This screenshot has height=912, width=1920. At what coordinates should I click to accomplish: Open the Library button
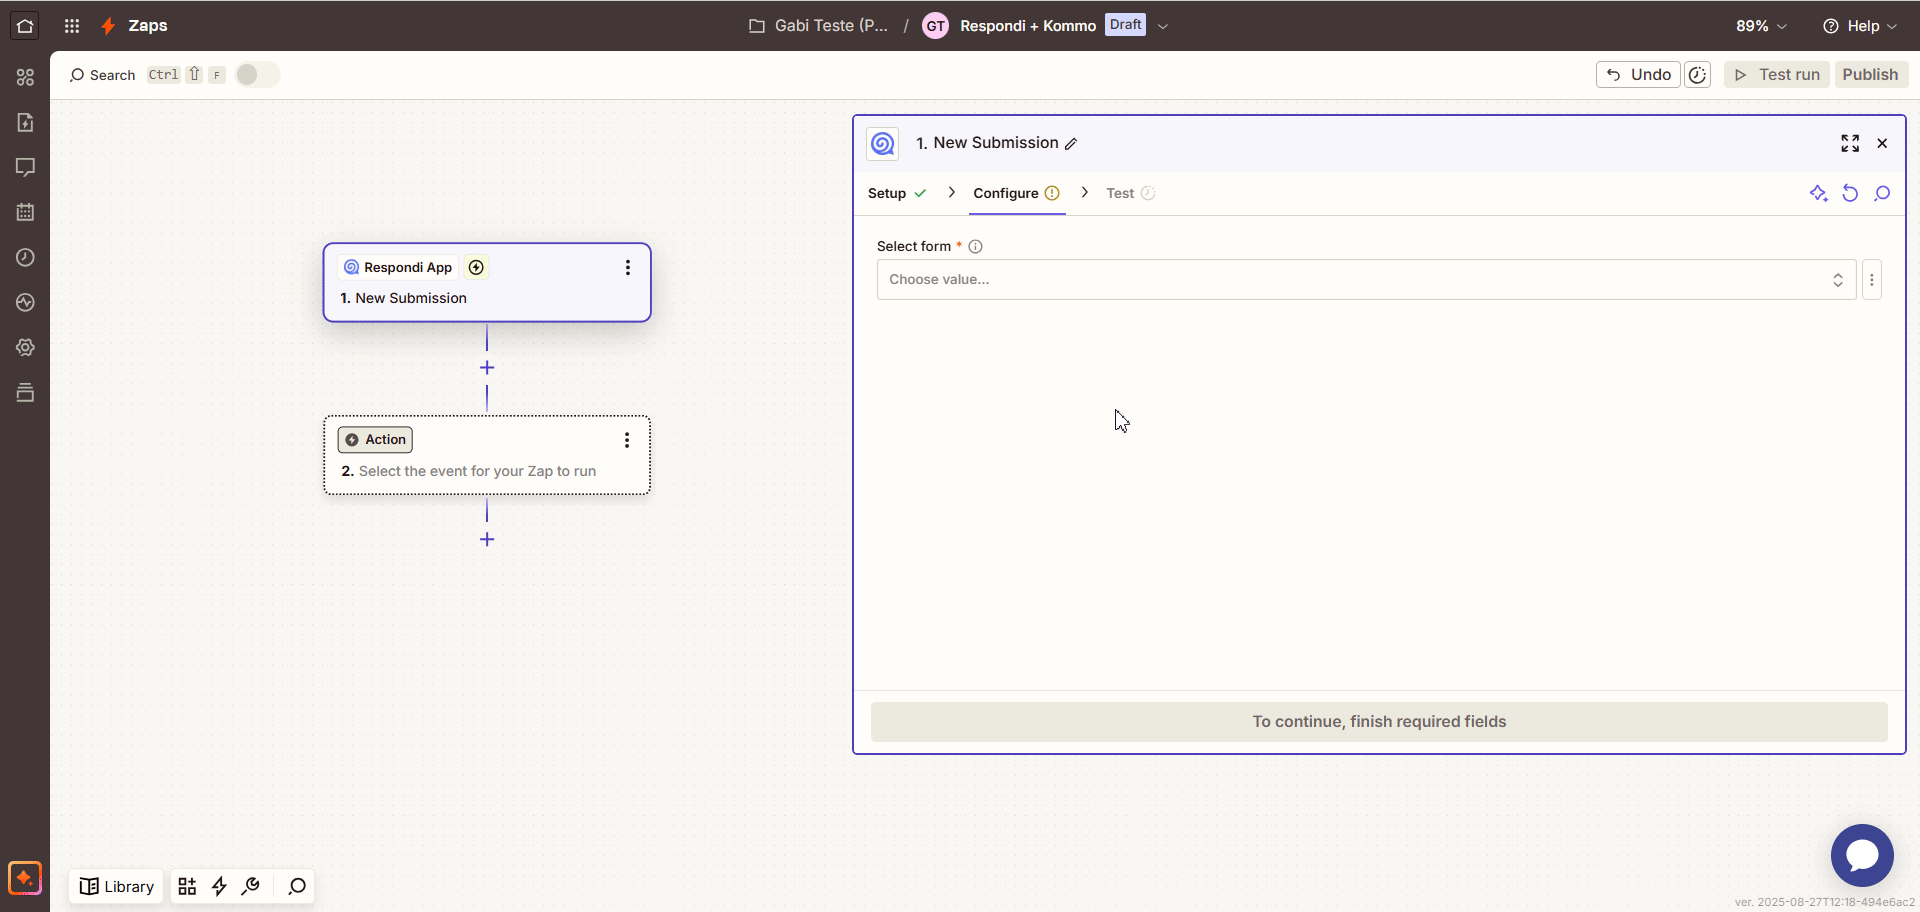[x=116, y=887]
